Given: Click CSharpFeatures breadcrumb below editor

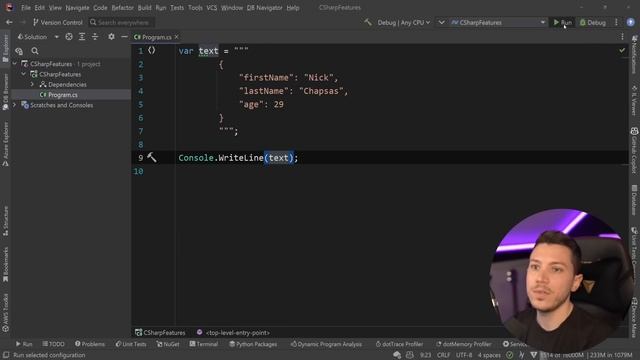Looking at the screenshot, I should click(x=160, y=333).
